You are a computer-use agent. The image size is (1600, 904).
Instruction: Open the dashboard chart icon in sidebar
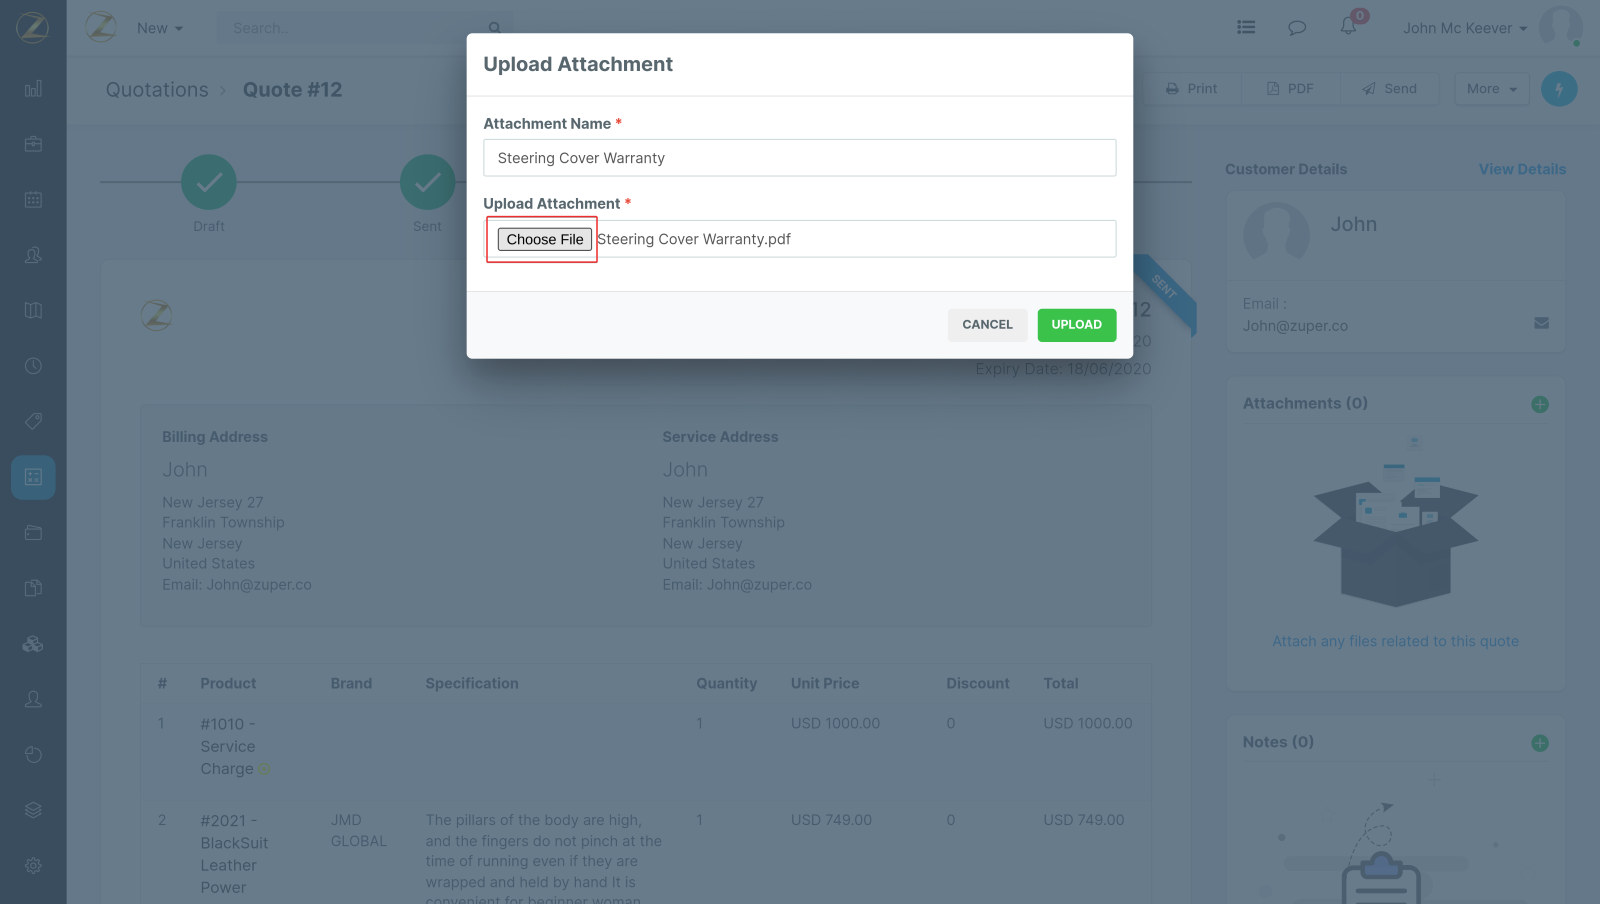tap(33, 89)
